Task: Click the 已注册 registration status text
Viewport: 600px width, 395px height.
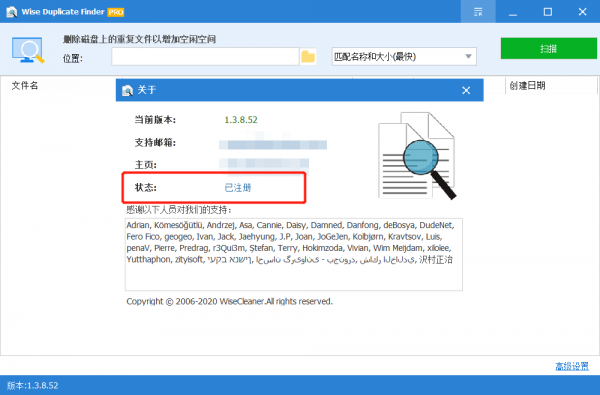Action: point(238,188)
